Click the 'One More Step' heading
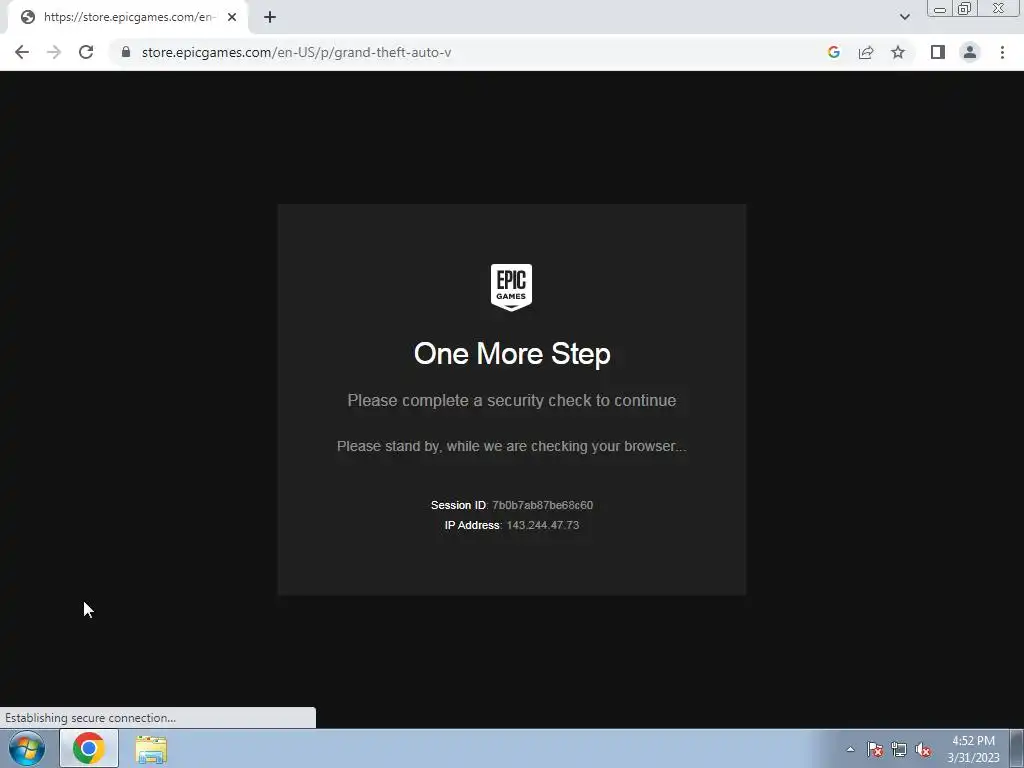 512,354
